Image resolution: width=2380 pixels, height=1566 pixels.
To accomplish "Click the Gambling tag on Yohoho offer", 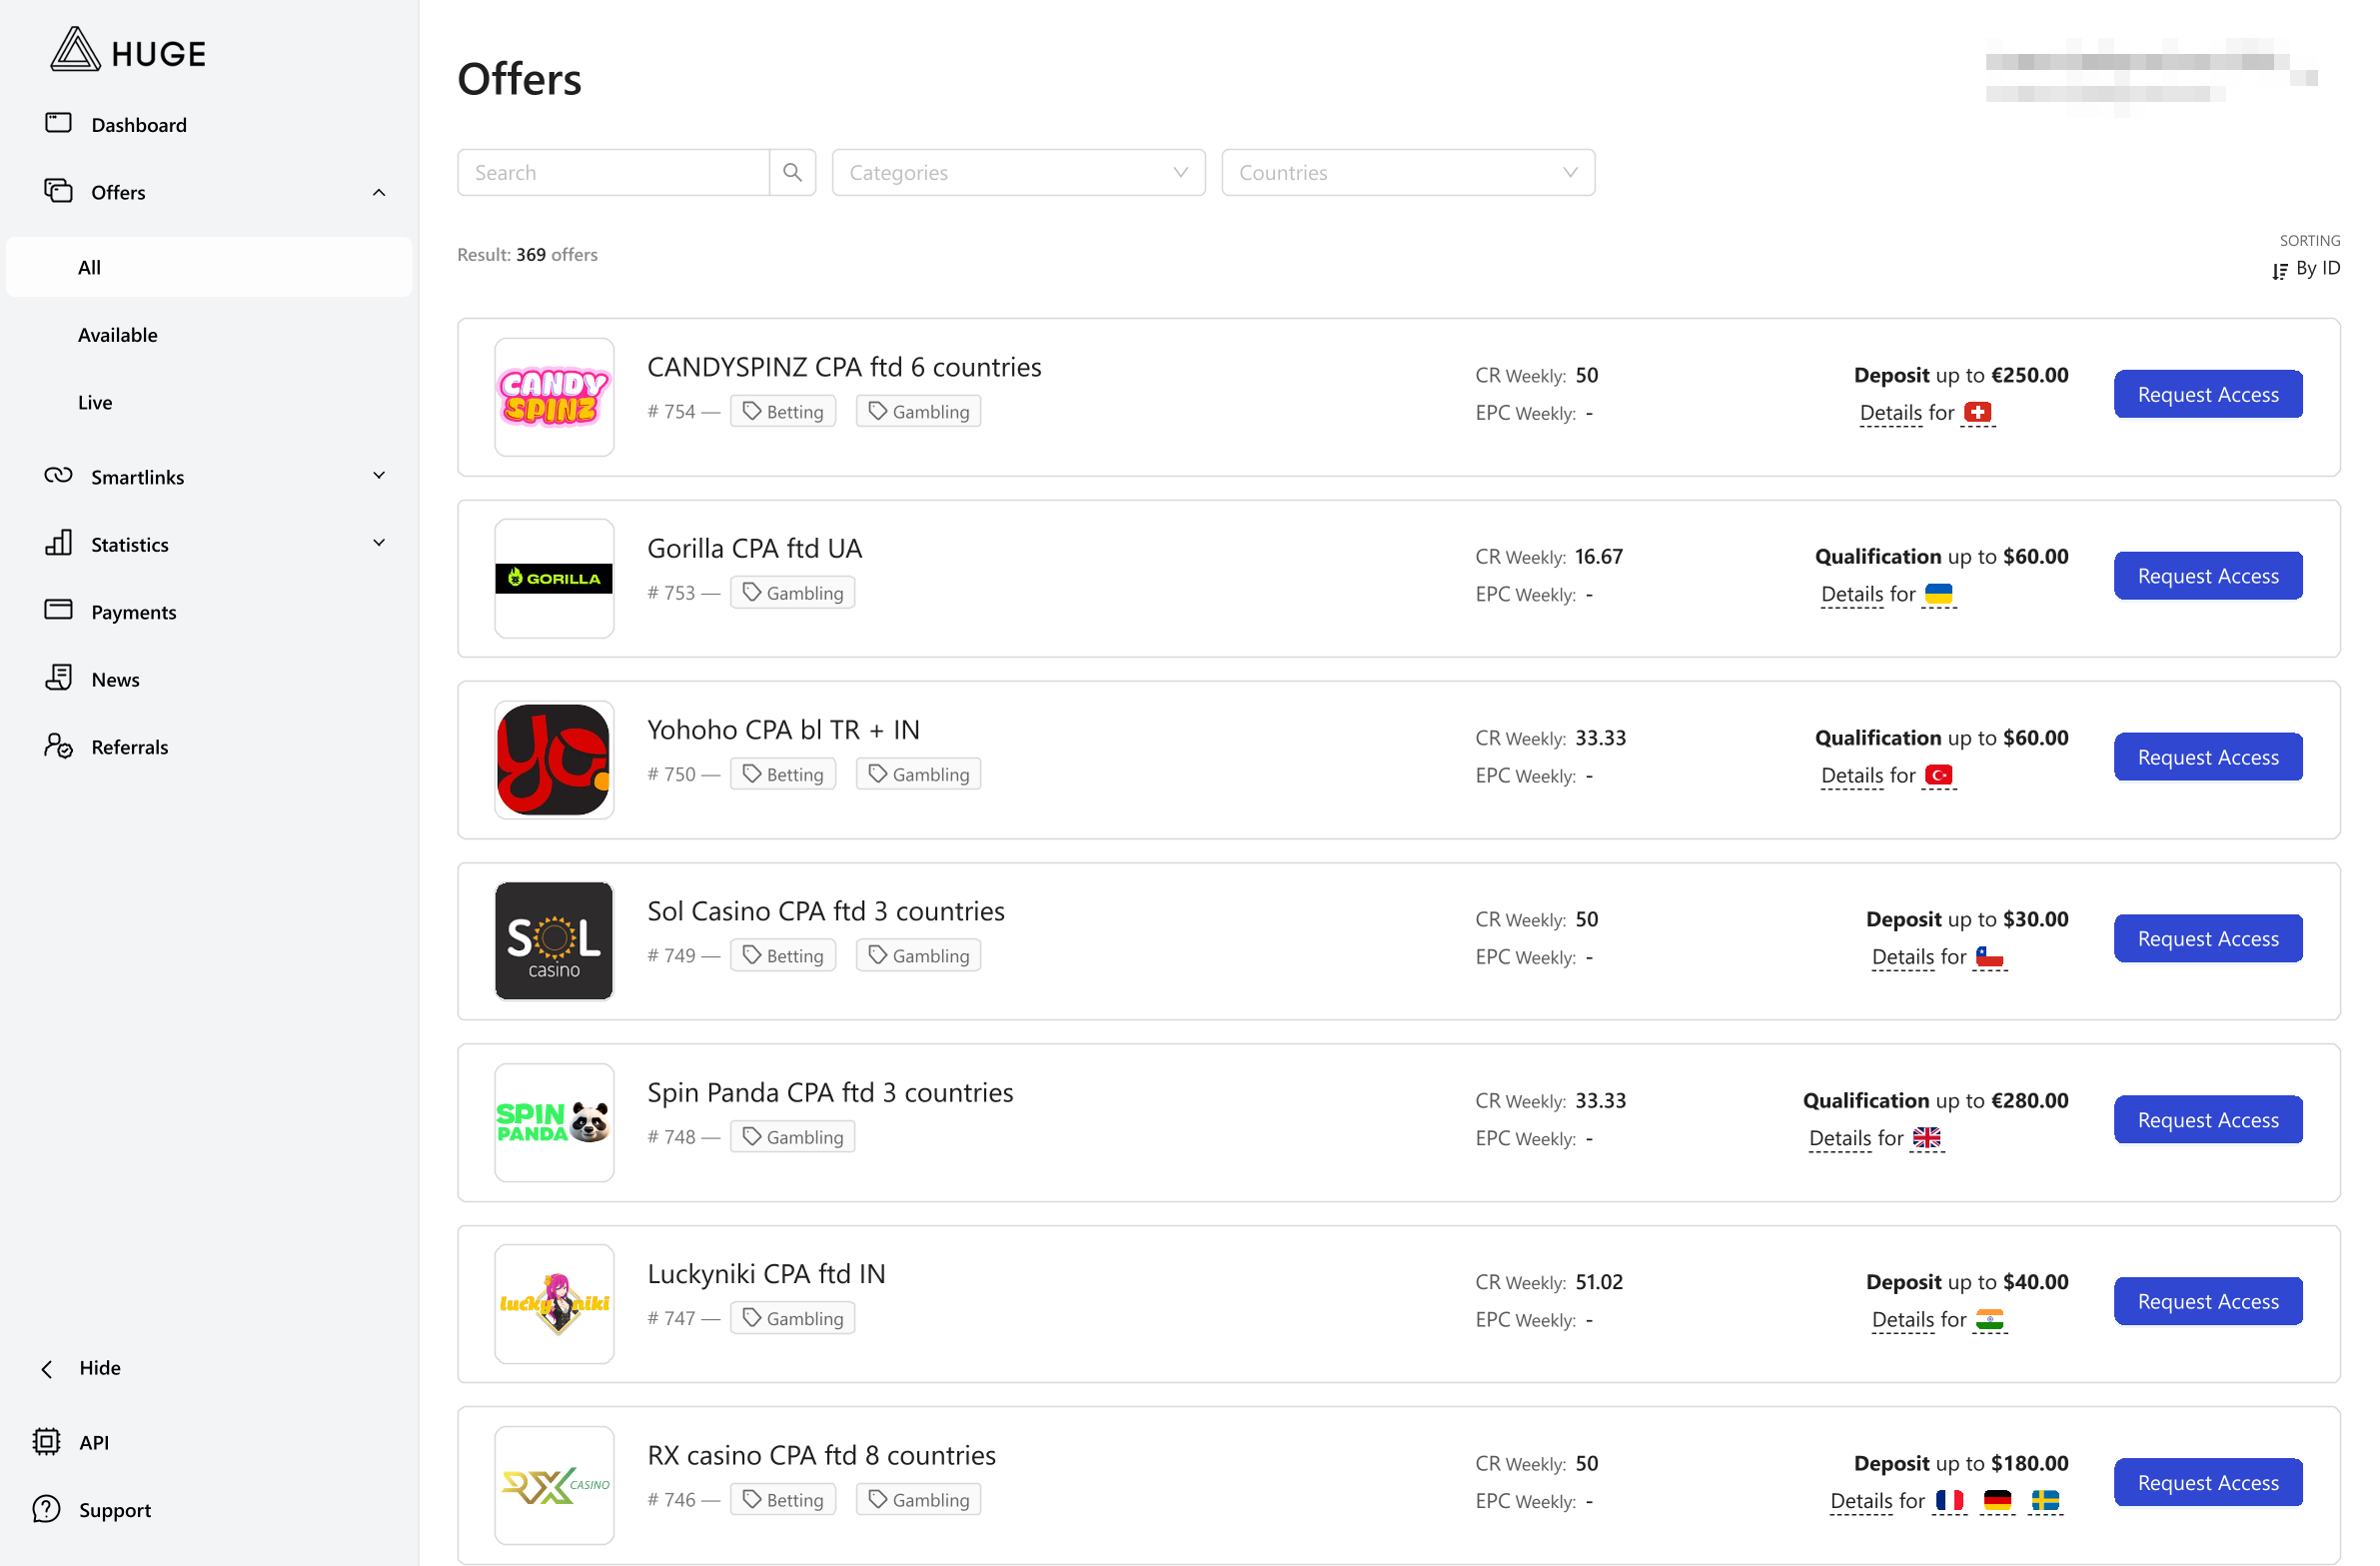I will (x=919, y=774).
